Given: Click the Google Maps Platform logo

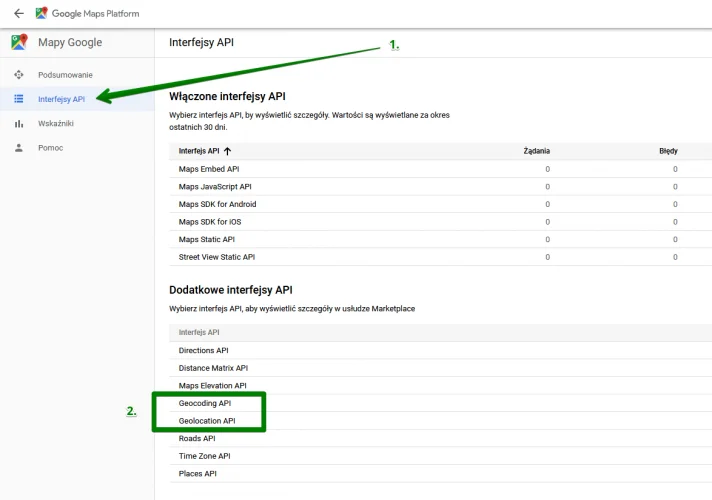Looking at the screenshot, I should click(x=41, y=13).
